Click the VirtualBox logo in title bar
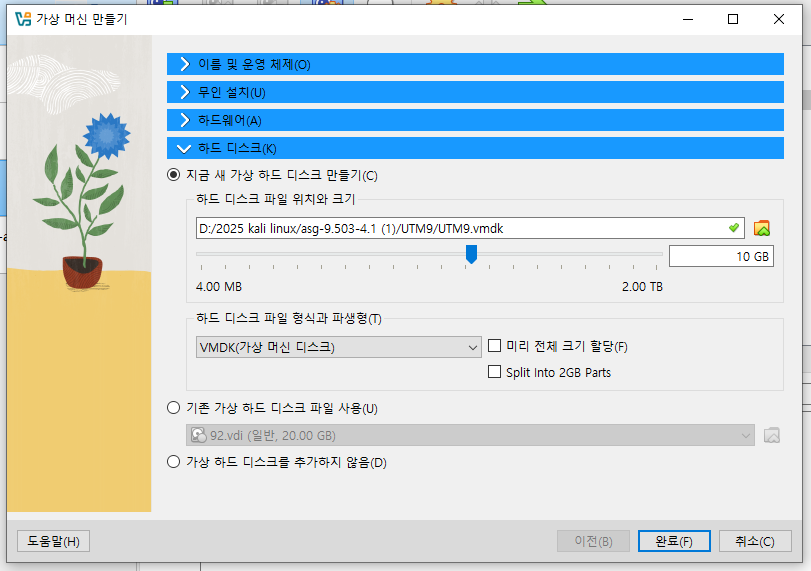Screen dimensions: 811x571 tap(23, 20)
